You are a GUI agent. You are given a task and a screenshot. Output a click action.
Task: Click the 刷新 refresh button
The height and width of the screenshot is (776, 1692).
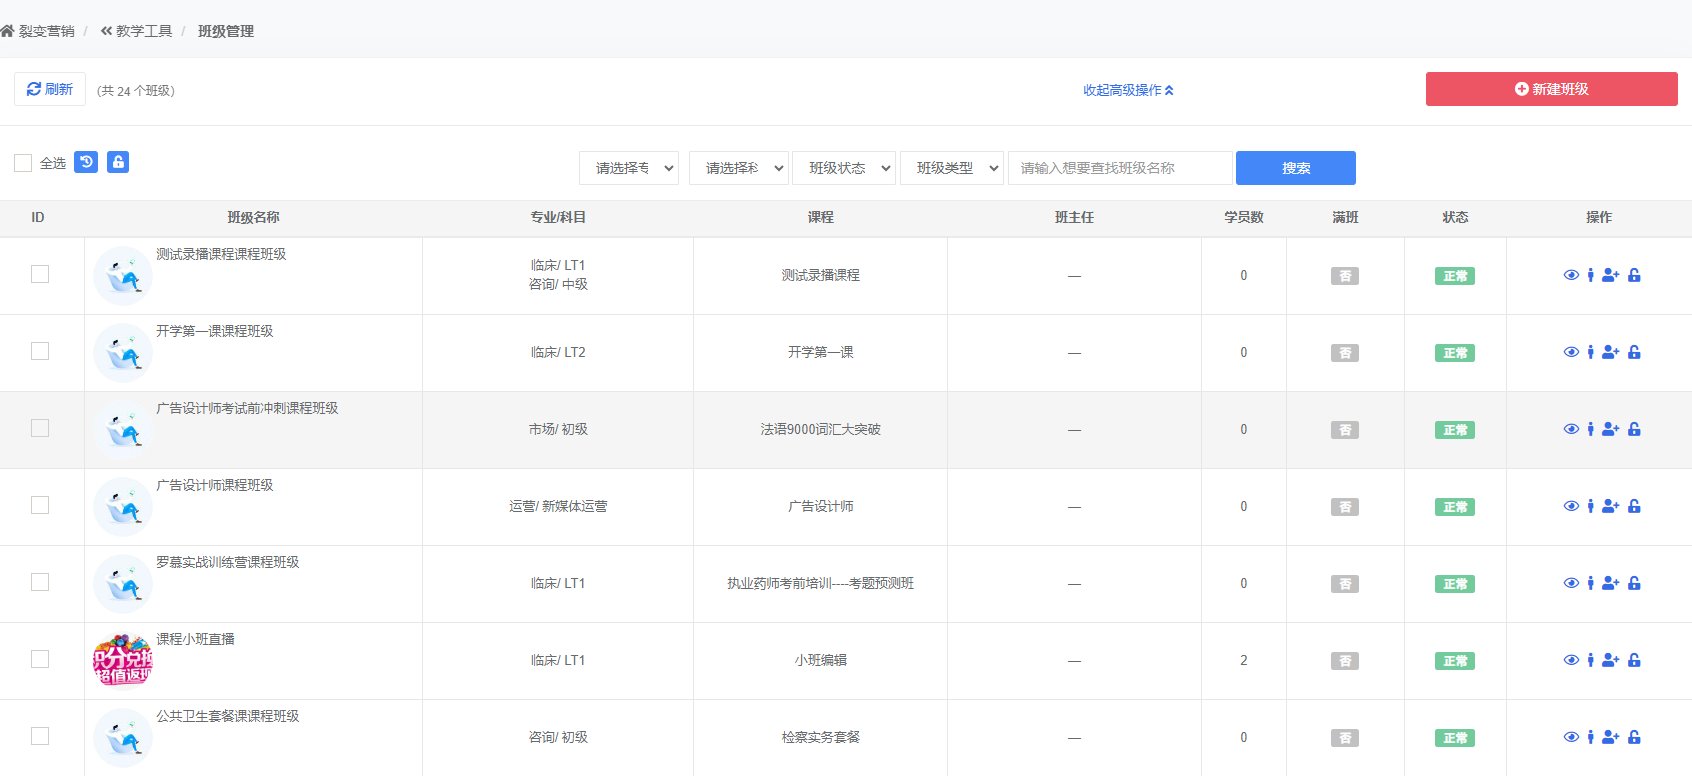[50, 89]
